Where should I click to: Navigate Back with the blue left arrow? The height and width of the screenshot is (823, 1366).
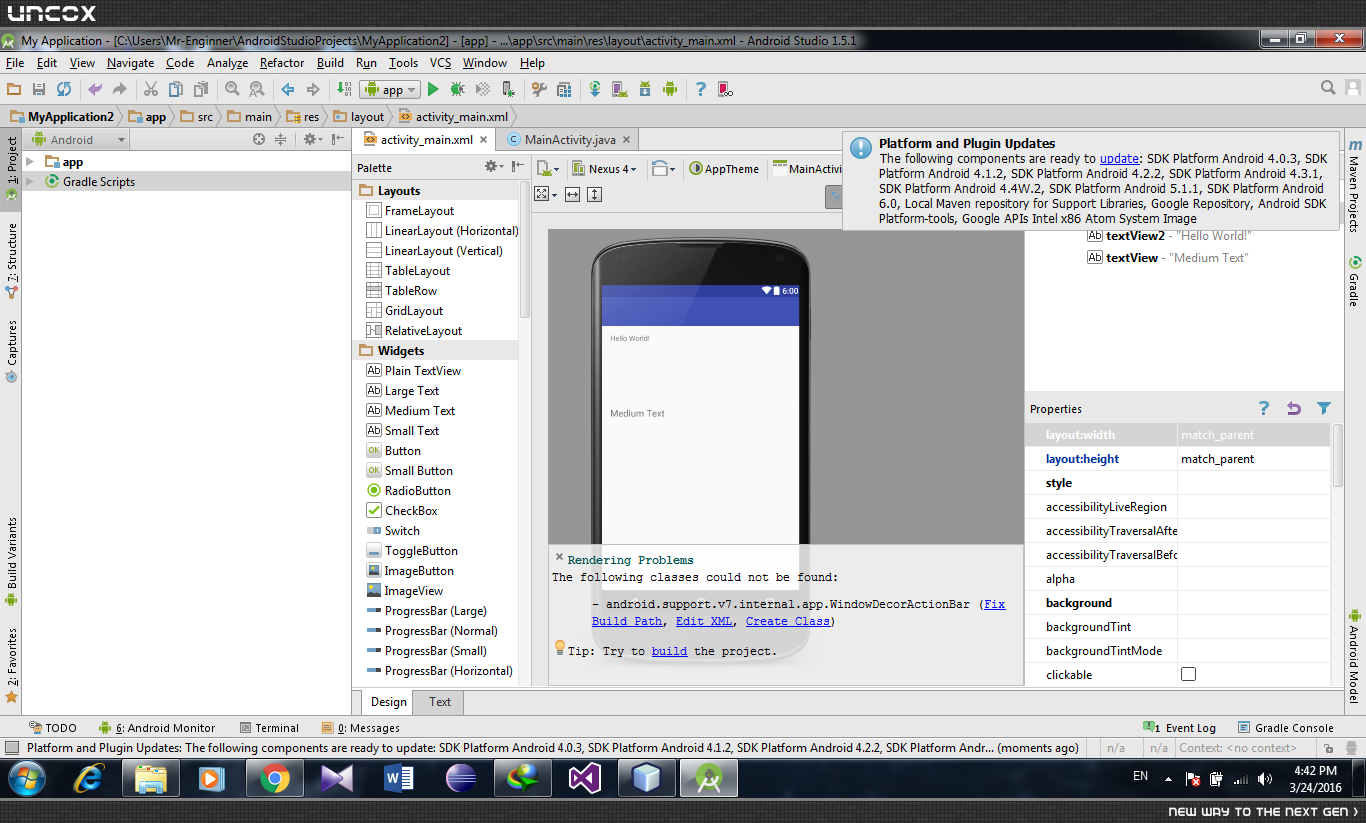(x=288, y=89)
